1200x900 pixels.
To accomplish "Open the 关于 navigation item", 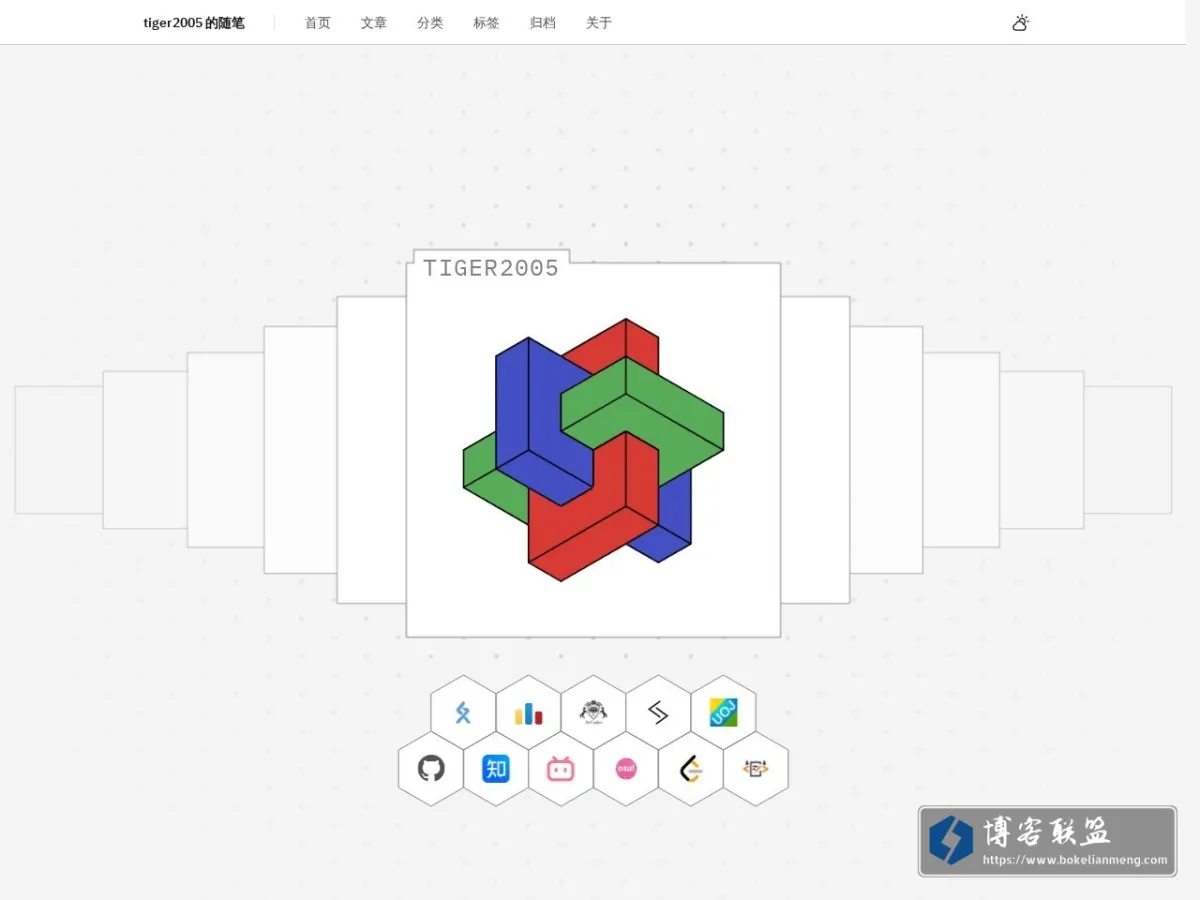I will [599, 23].
